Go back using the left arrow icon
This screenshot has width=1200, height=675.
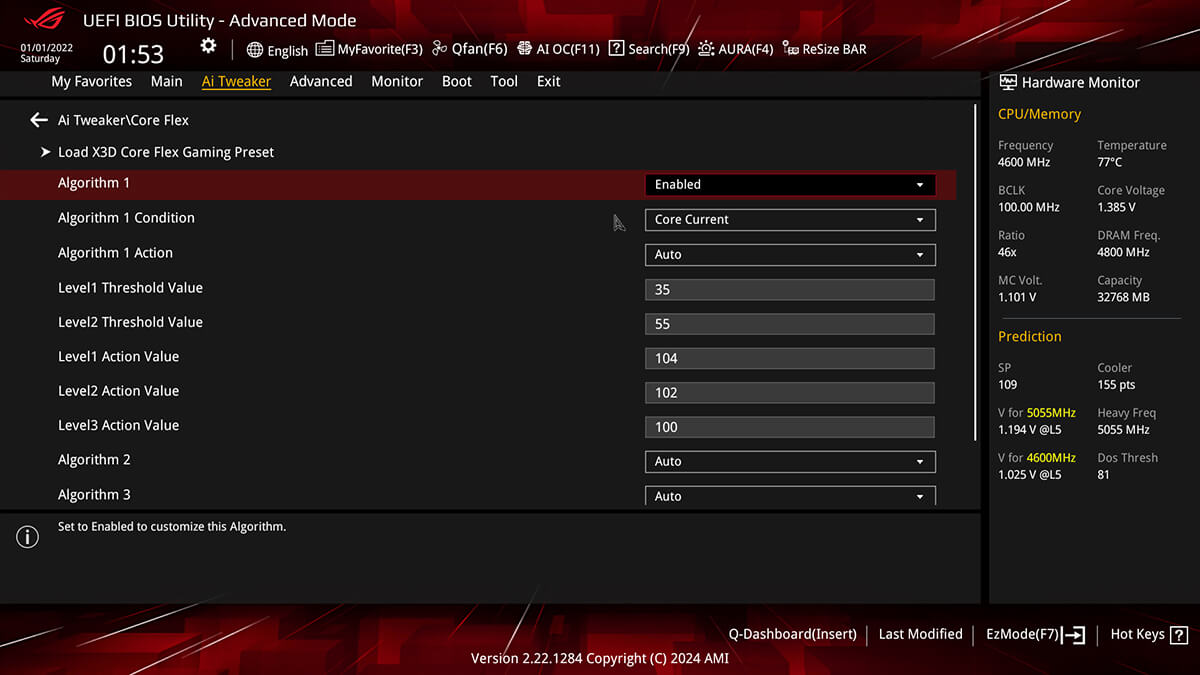(39, 120)
